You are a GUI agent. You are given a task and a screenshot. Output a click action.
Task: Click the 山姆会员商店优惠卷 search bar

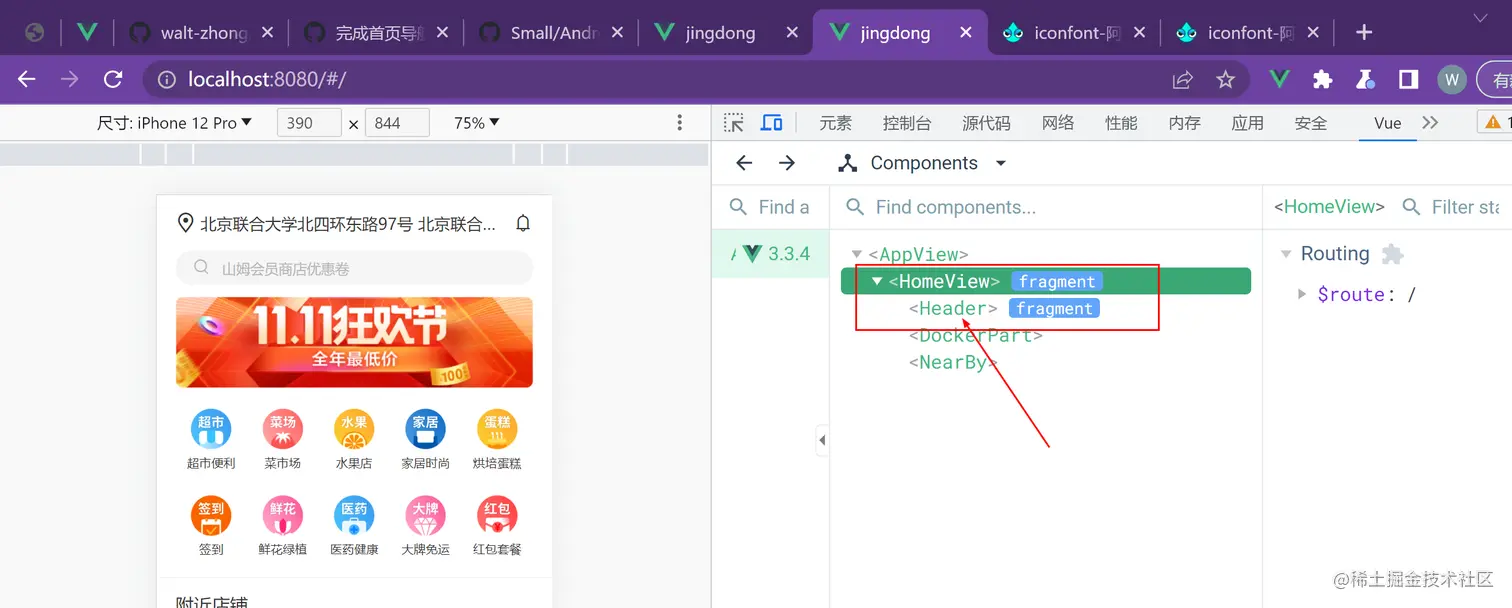(354, 268)
